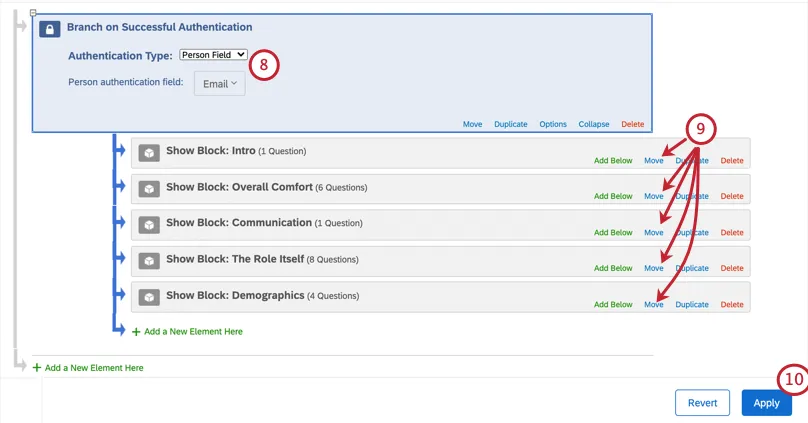Open the Person authentication field Email dropdown

click(x=220, y=84)
